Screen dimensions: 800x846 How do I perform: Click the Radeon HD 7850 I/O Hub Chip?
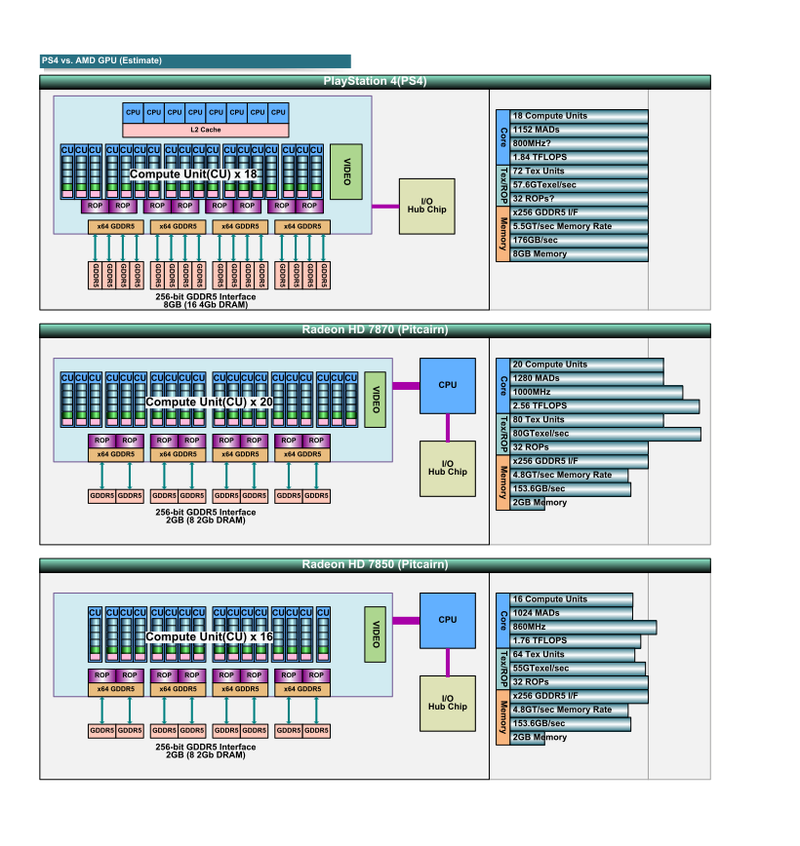coord(447,702)
